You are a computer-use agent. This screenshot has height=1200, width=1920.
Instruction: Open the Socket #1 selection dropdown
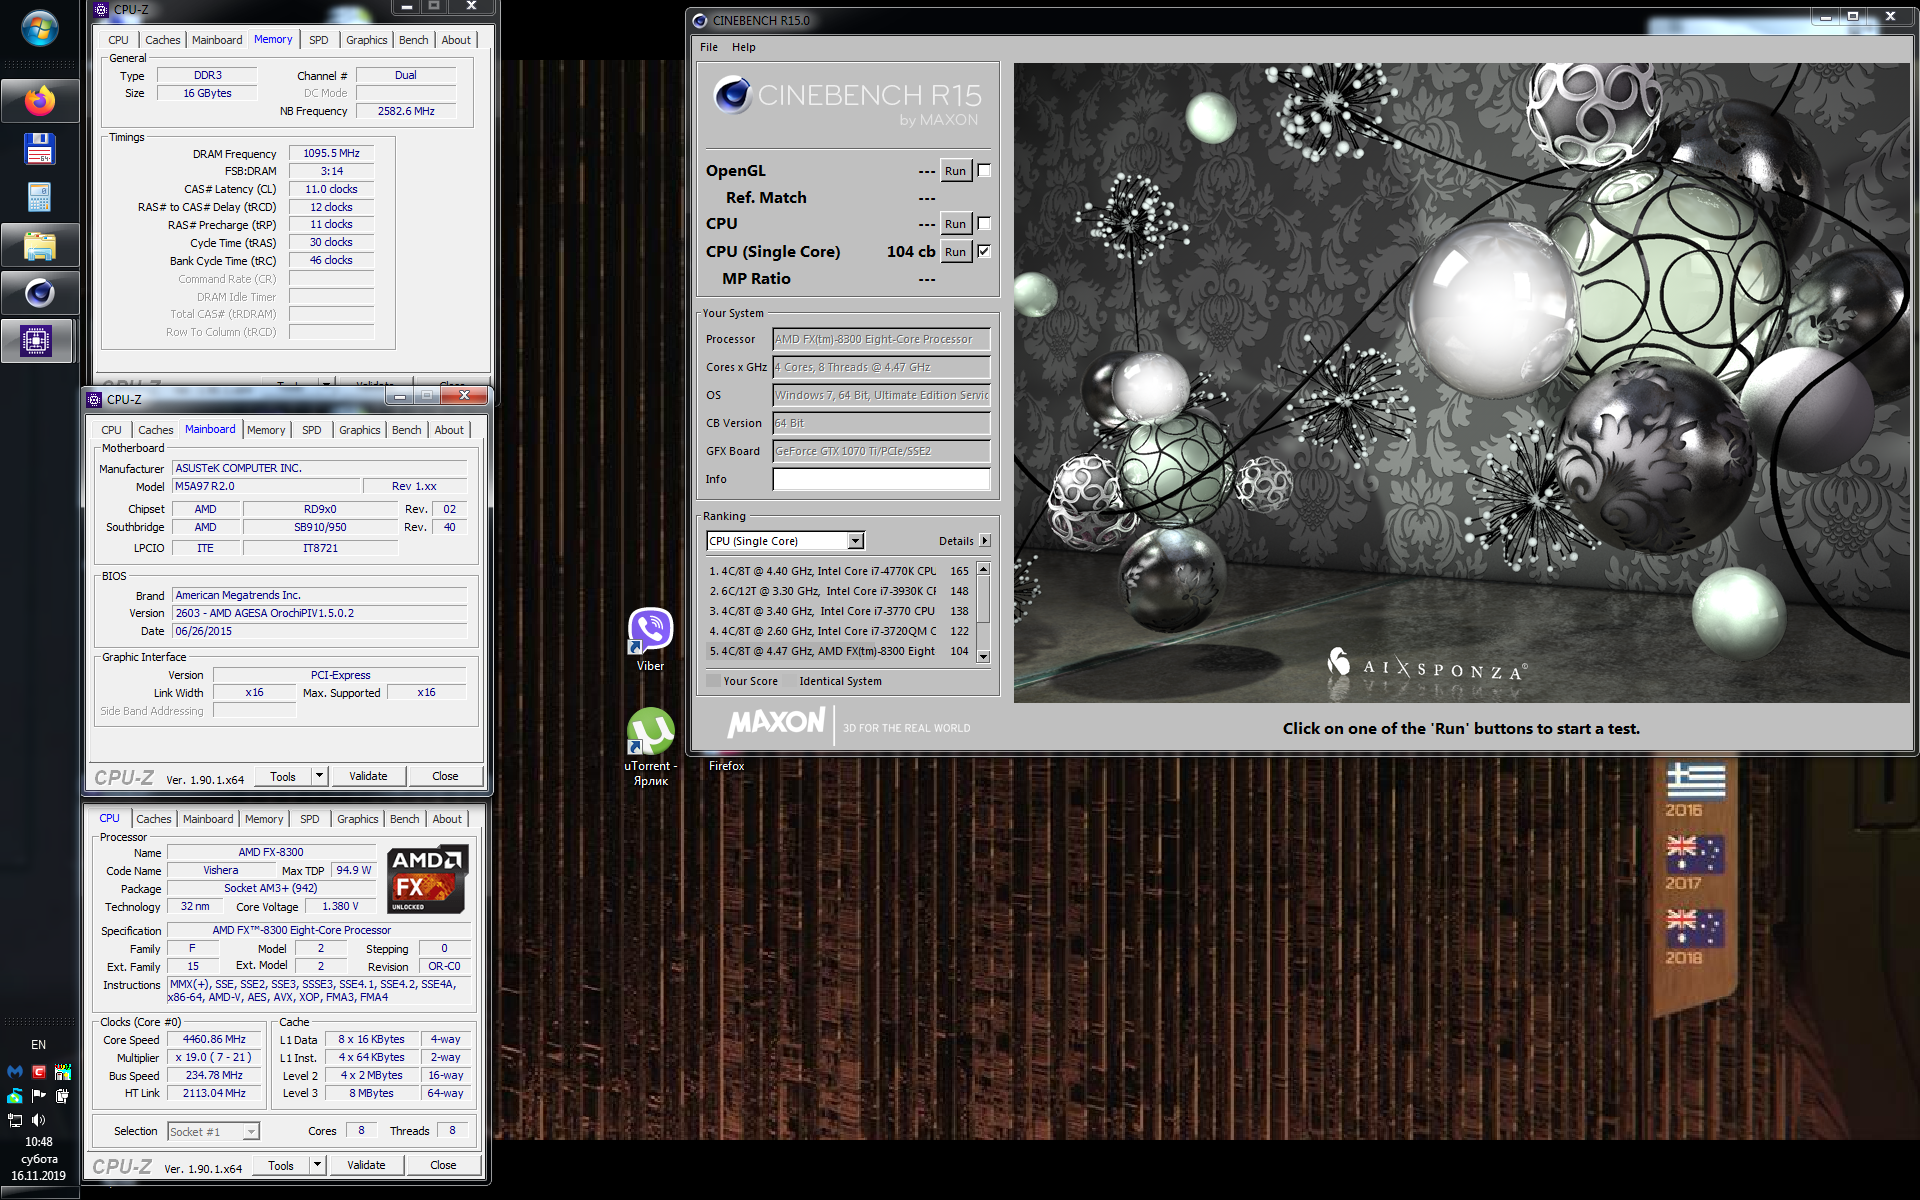214,1132
